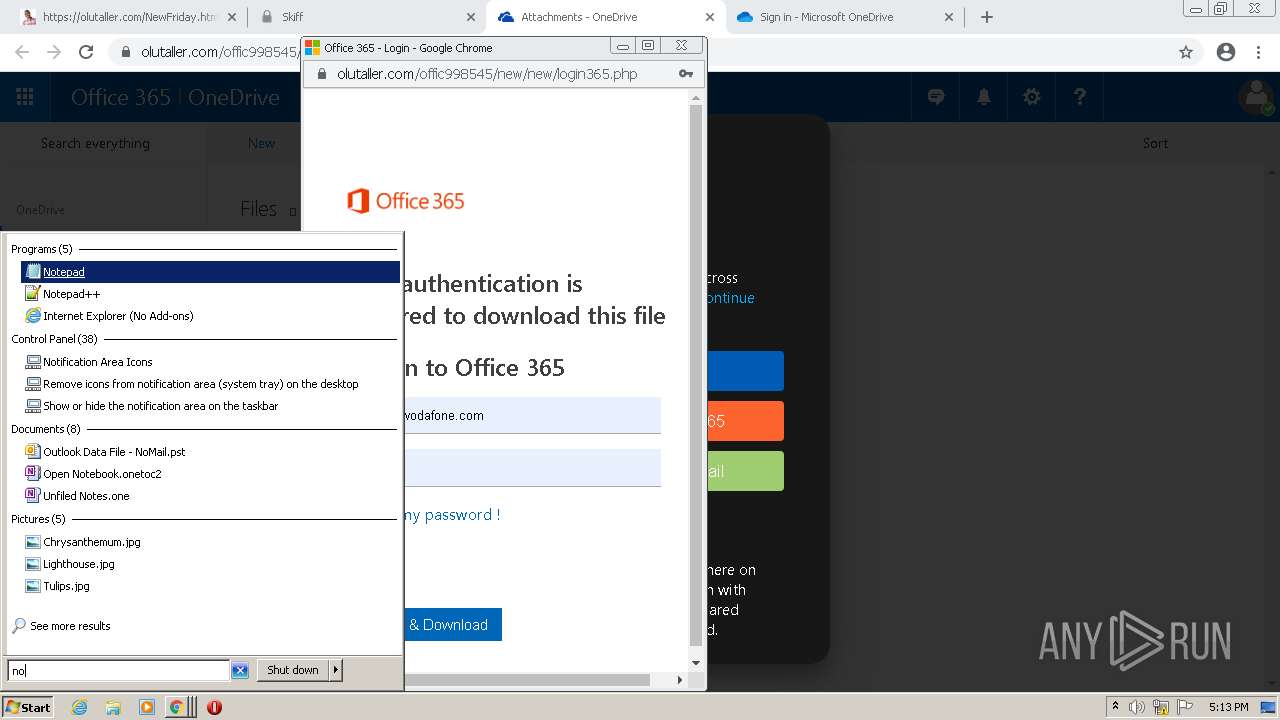Open the OneDrive help question mark
This screenshot has width=1280, height=720.
[x=1080, y=97]
